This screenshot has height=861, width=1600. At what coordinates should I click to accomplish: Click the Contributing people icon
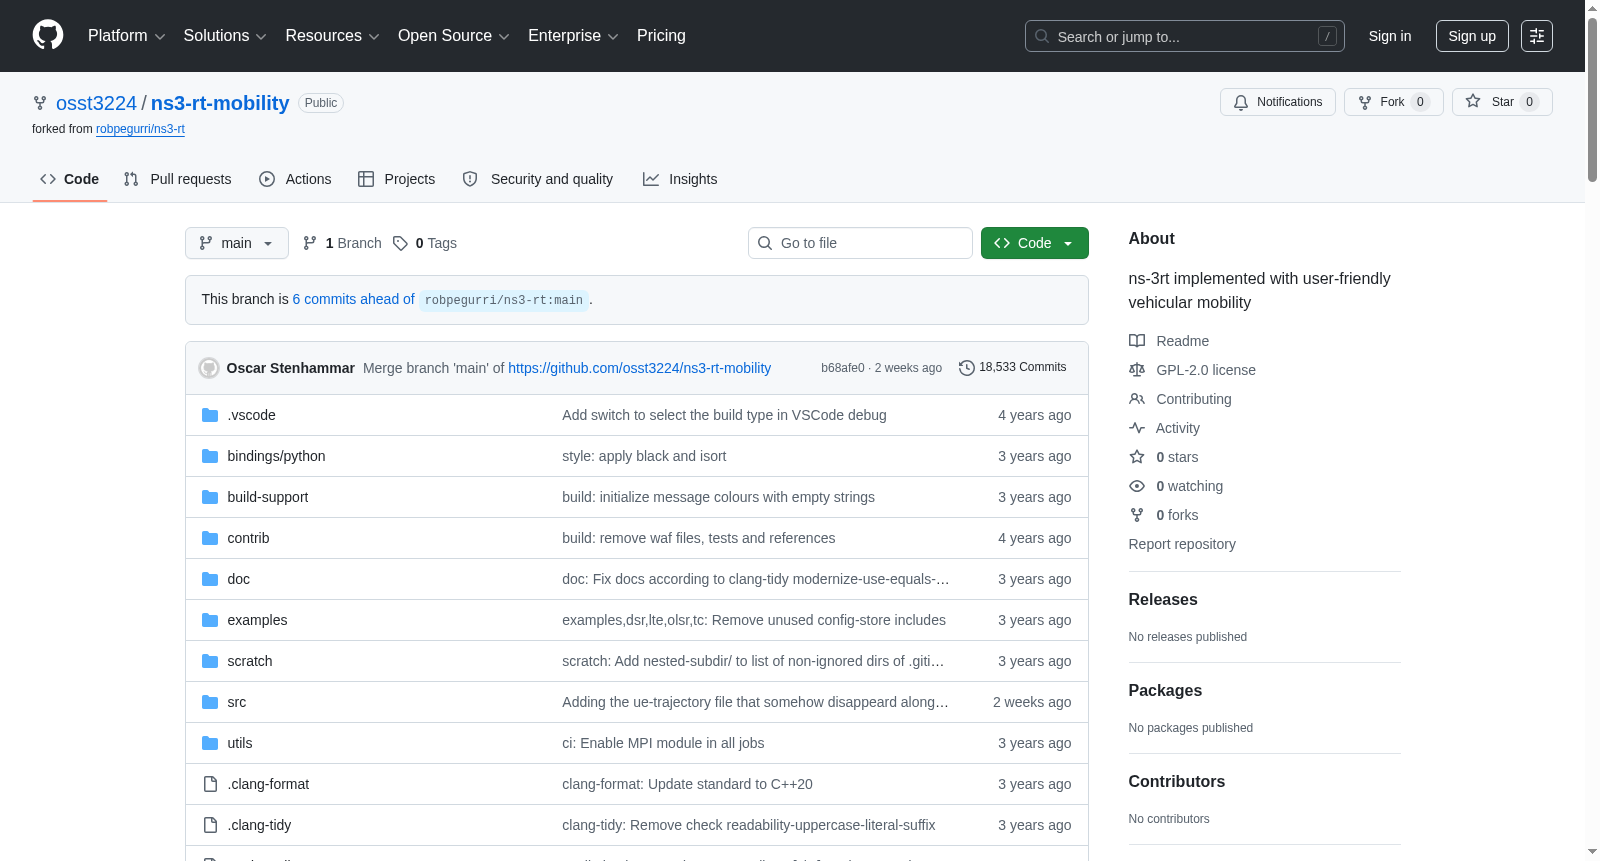coord(1137,399)
